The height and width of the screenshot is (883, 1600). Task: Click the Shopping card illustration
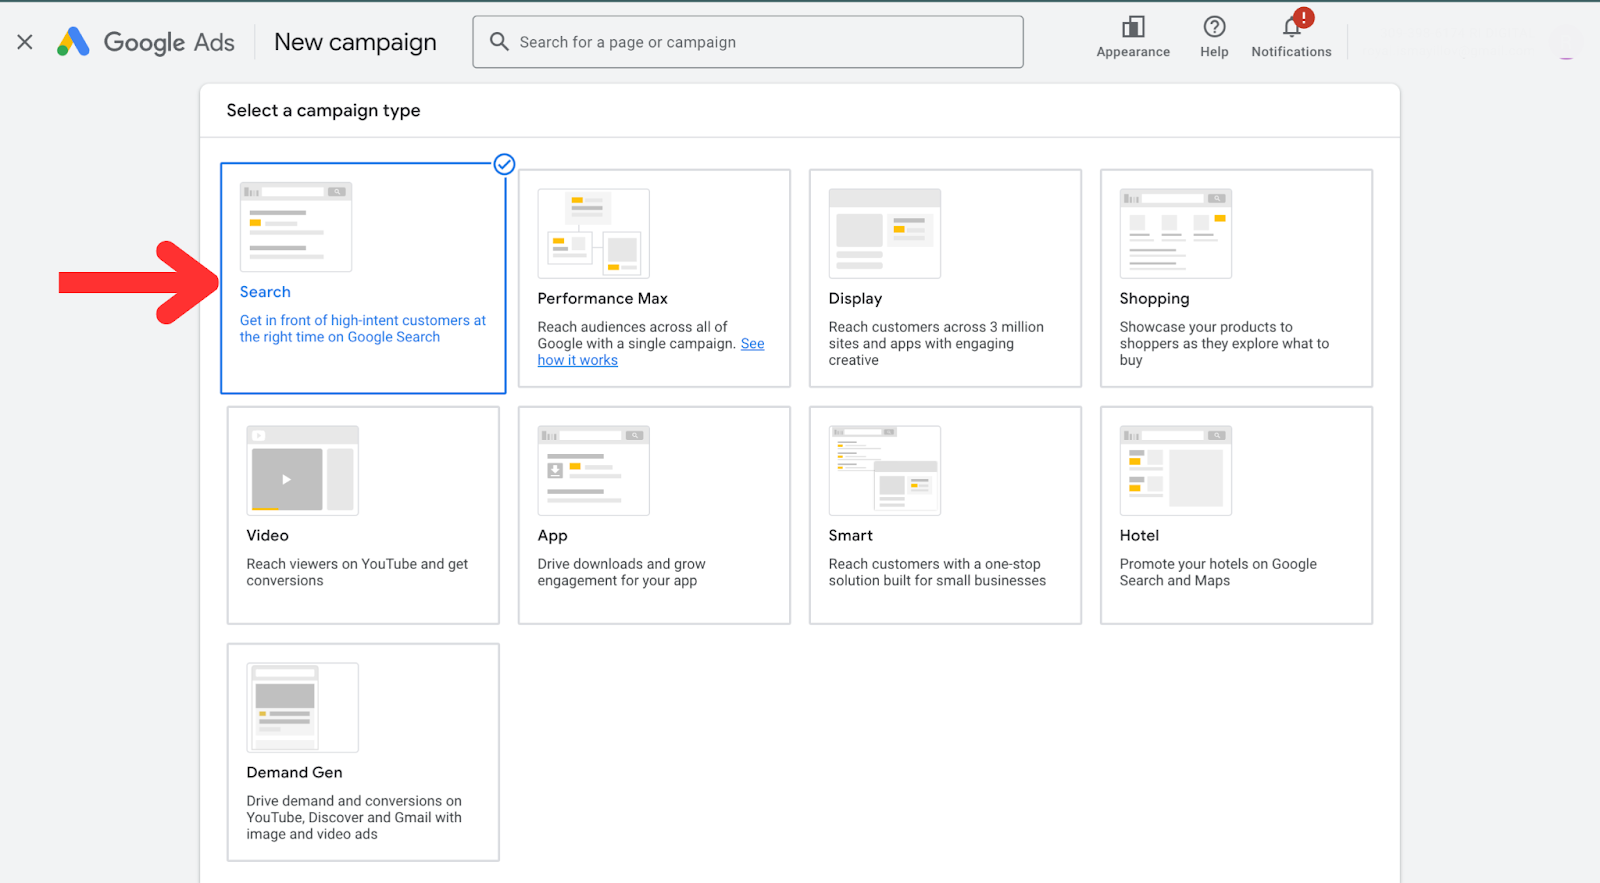pyautogui.click(x=1176, y=233)
